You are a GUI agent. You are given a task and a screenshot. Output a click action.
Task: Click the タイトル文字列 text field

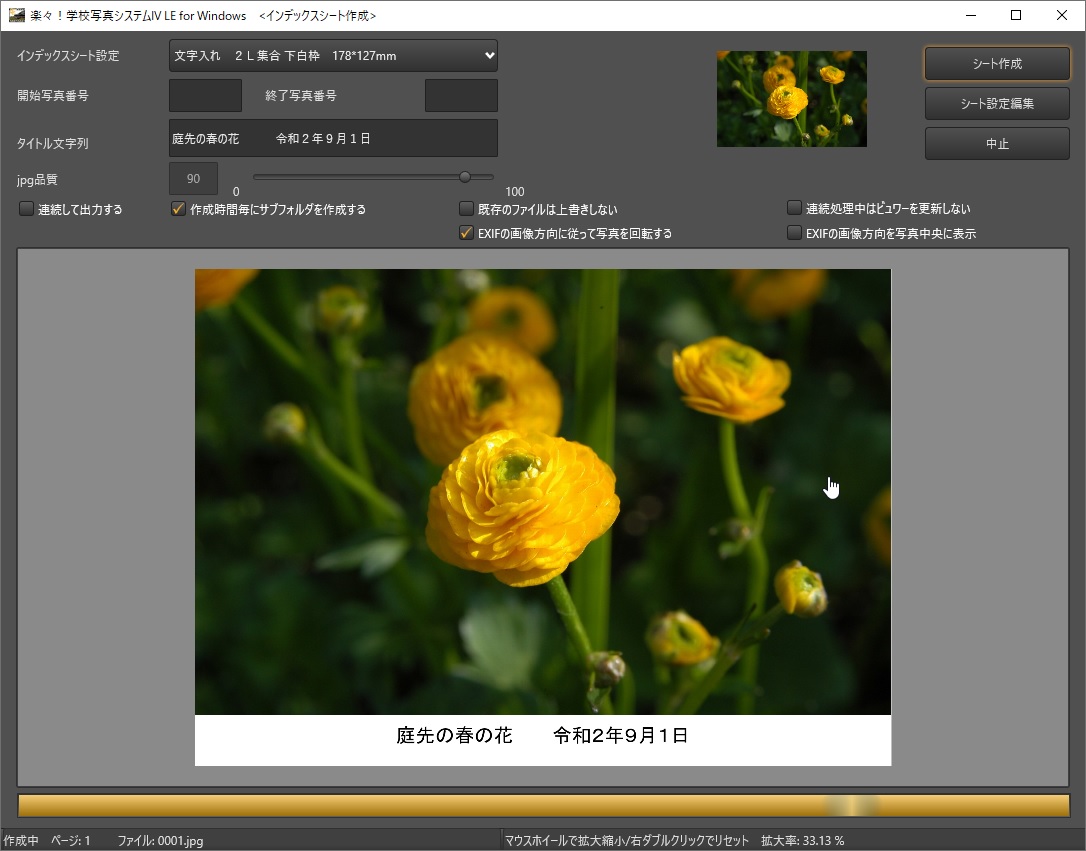pos(333,138)
